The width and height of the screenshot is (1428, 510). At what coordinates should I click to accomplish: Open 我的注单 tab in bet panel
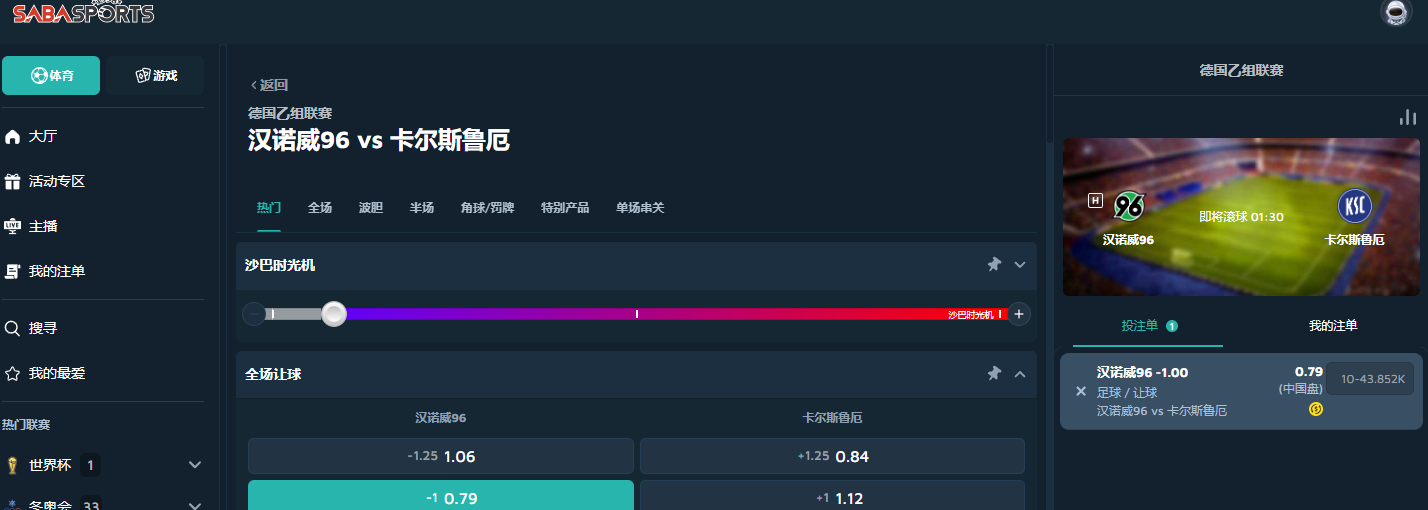pos(1332,326)
